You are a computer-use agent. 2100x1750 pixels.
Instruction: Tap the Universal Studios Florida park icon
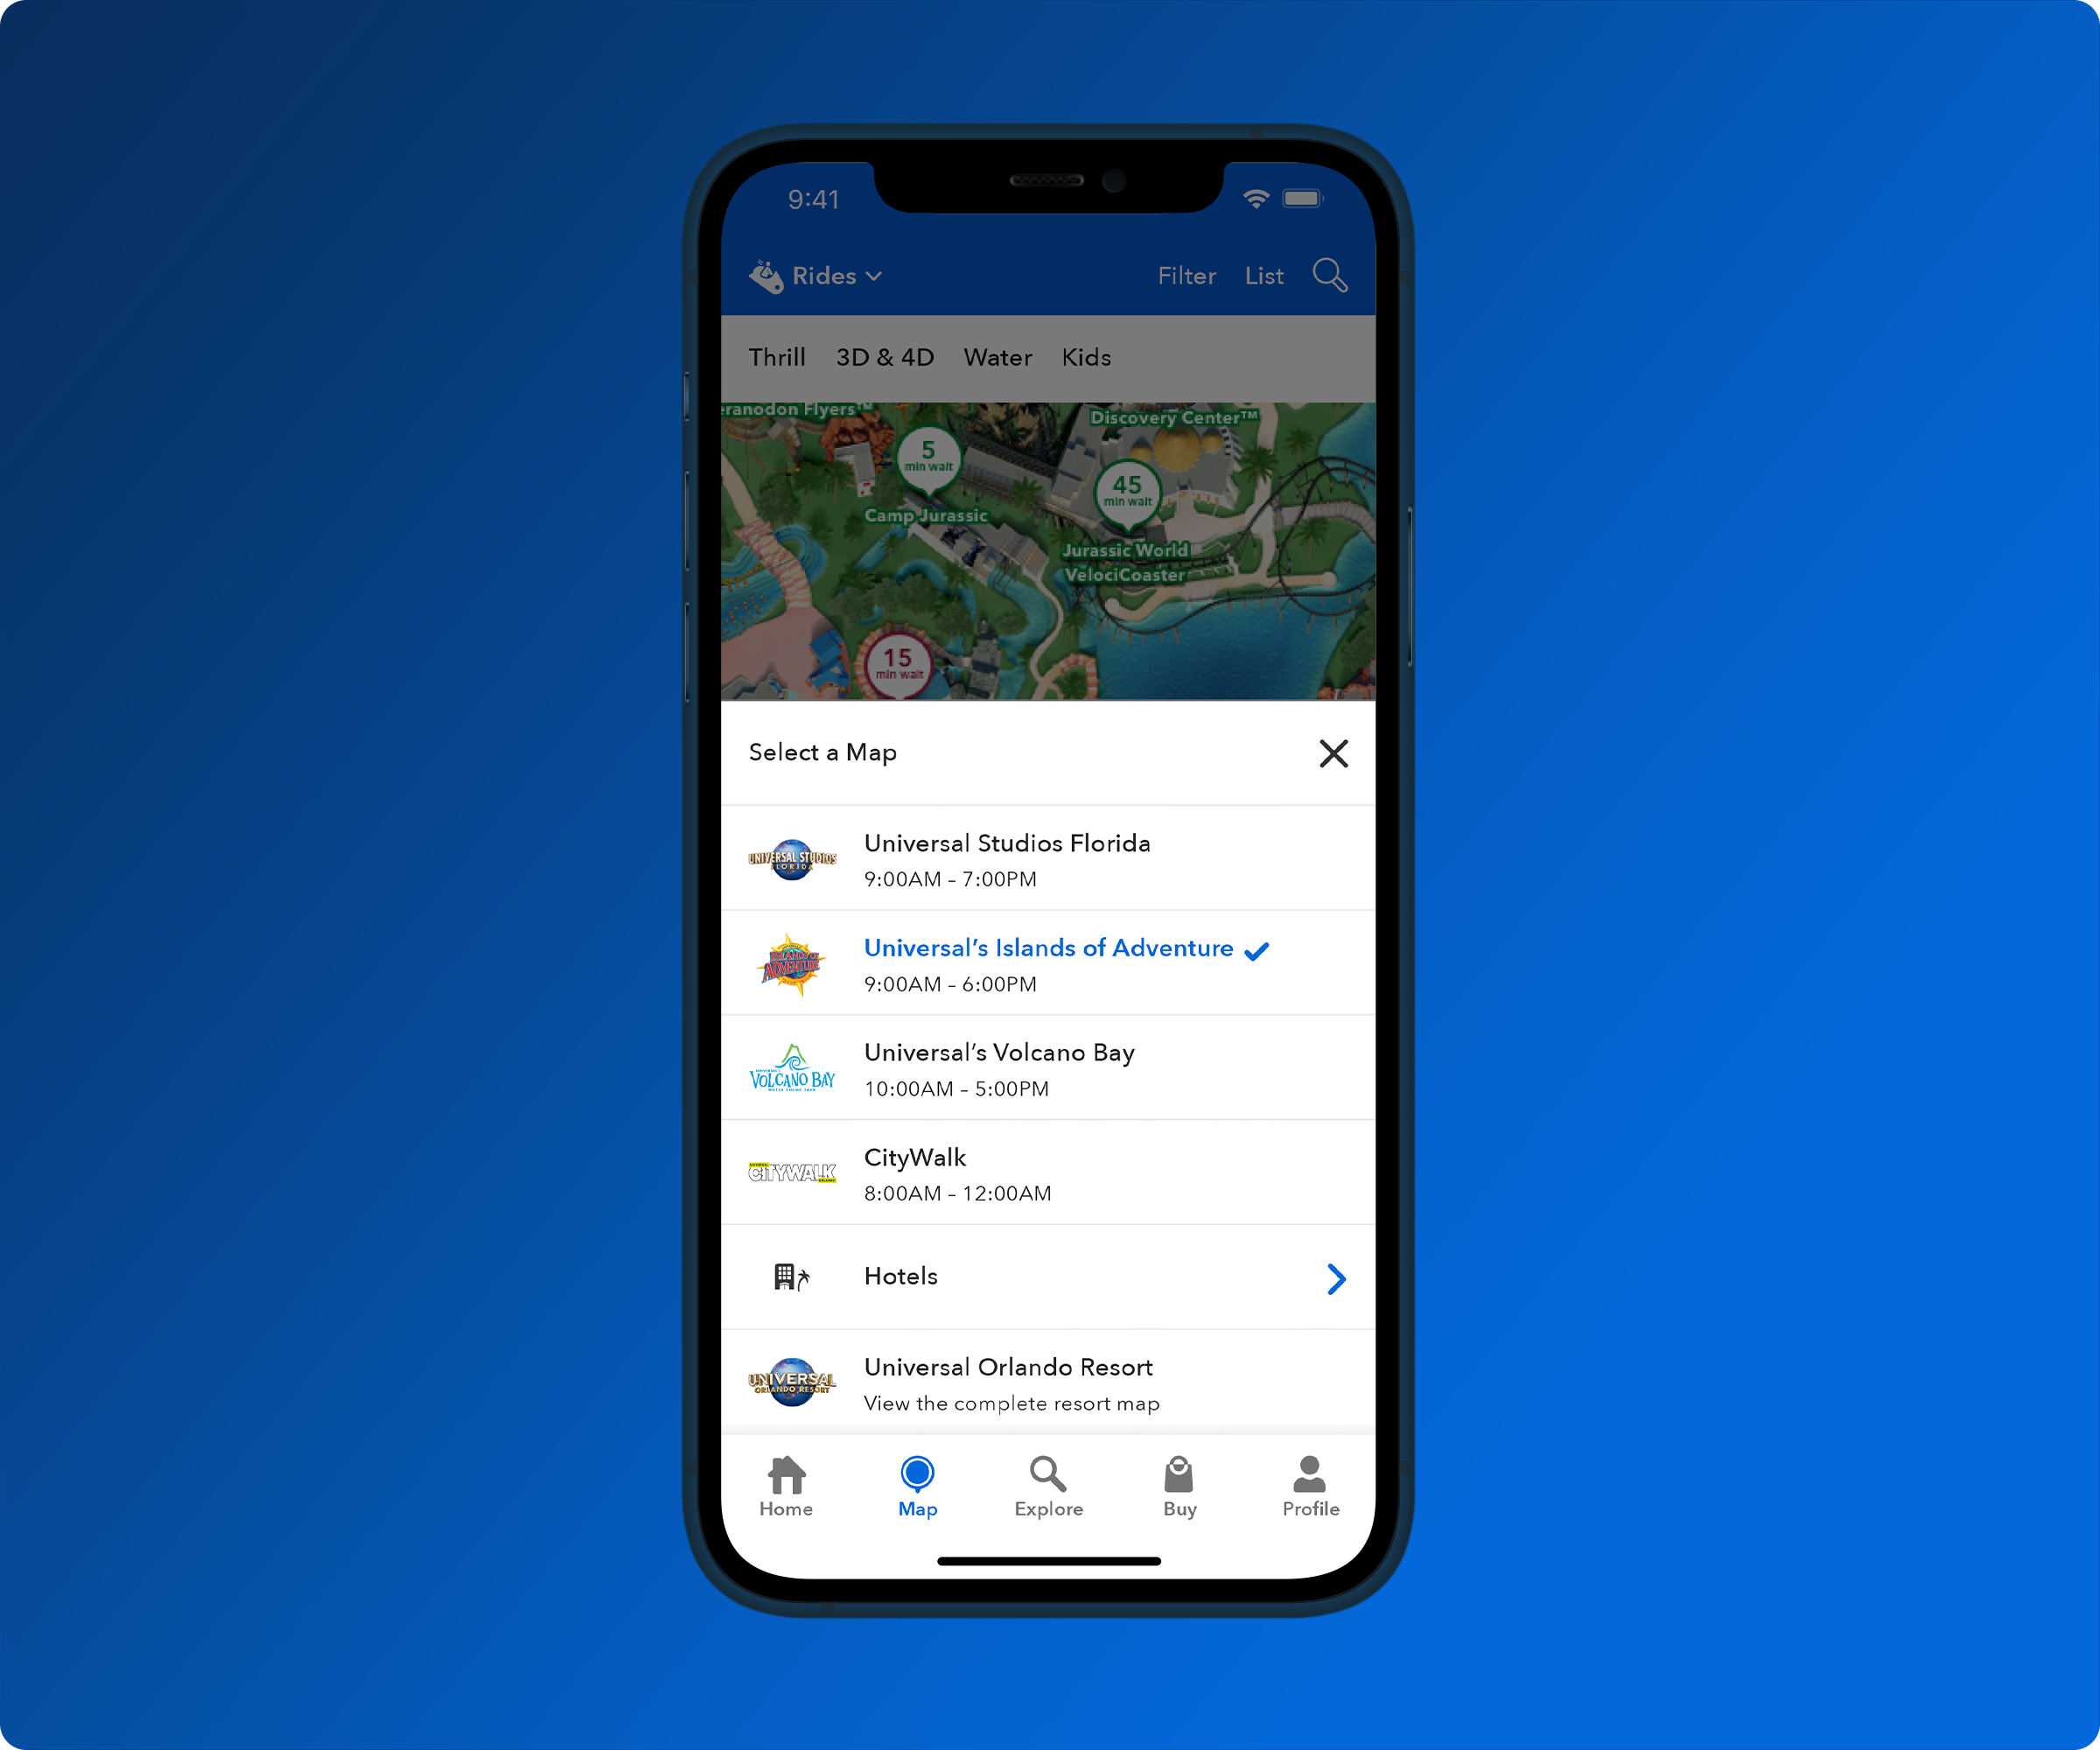(794, 857)
